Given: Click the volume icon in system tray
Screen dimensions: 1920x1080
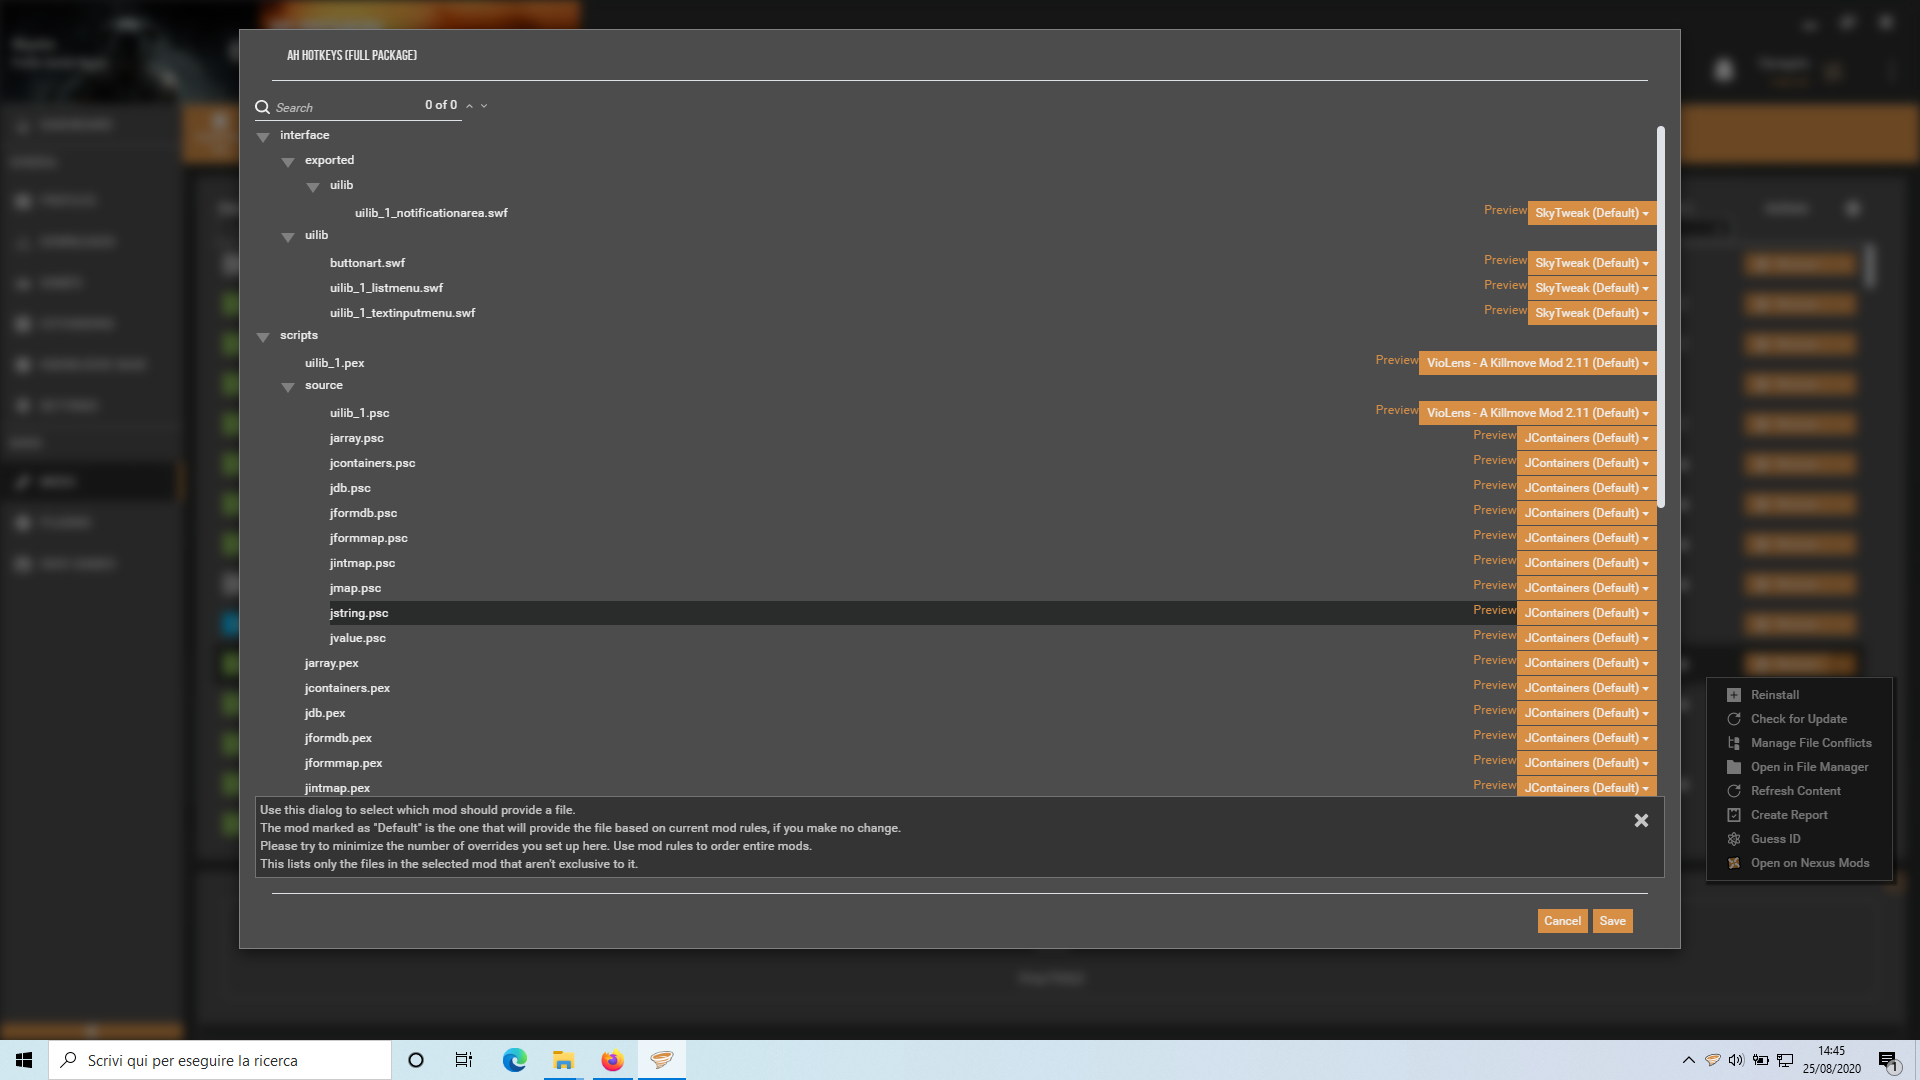Looking at the screenshot, I should (1736, 1060).
